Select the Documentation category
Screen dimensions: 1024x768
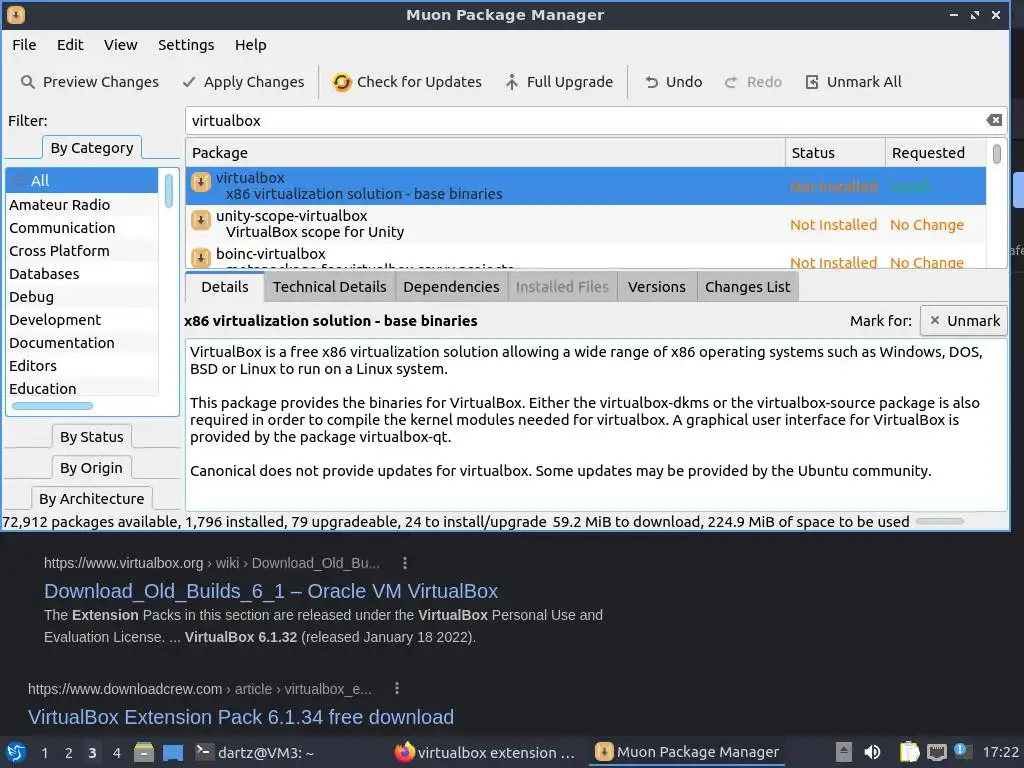(x=82, y=343)
